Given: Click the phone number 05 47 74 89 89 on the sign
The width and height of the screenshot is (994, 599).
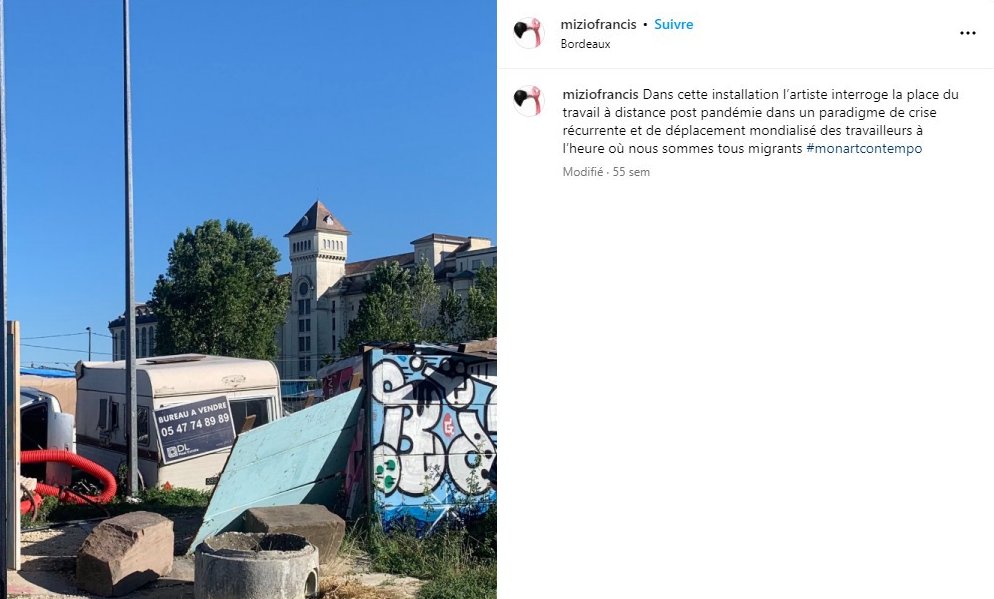Looking at the screenshot, I should point(195,425).
